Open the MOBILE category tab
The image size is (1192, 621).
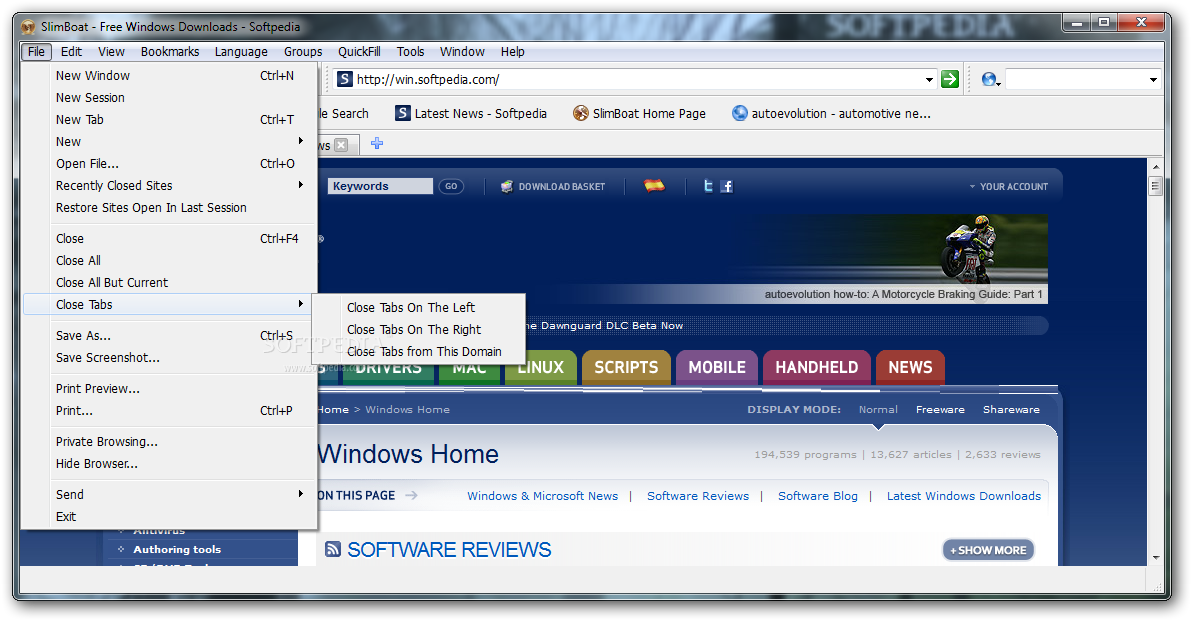tap(717, 367)
